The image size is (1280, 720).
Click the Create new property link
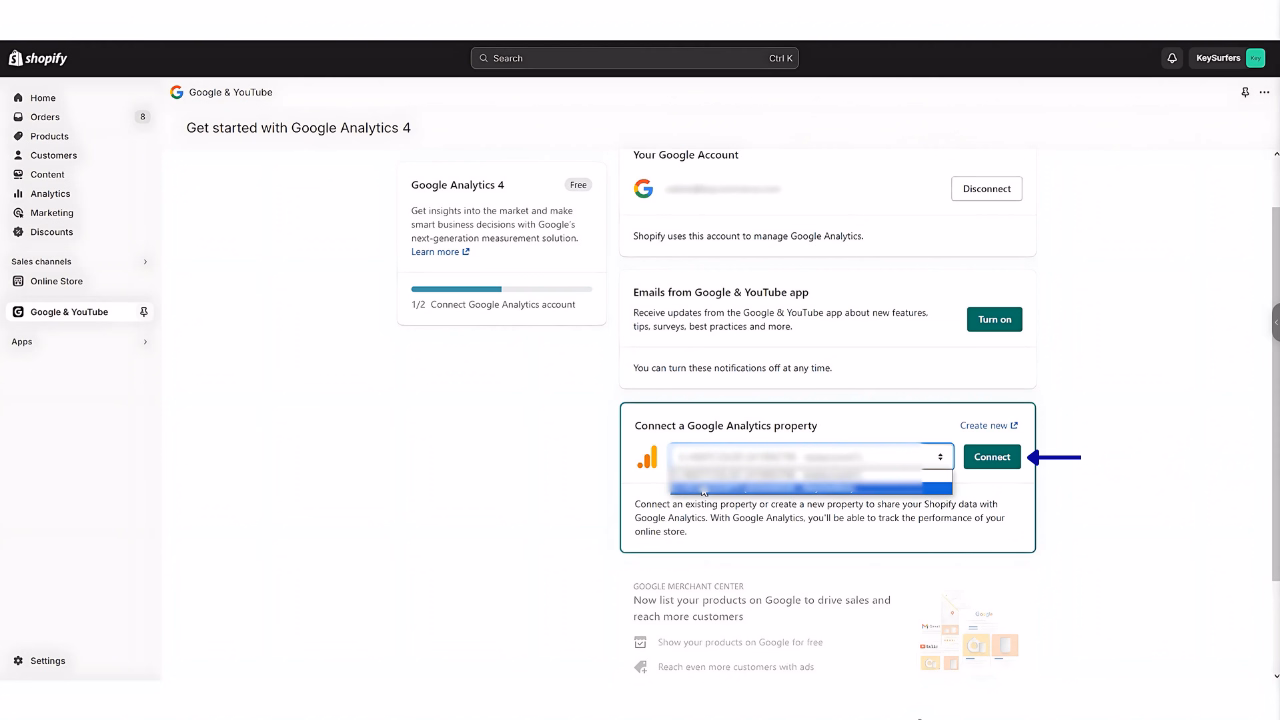pyautogui.click(x=989, y=426)
